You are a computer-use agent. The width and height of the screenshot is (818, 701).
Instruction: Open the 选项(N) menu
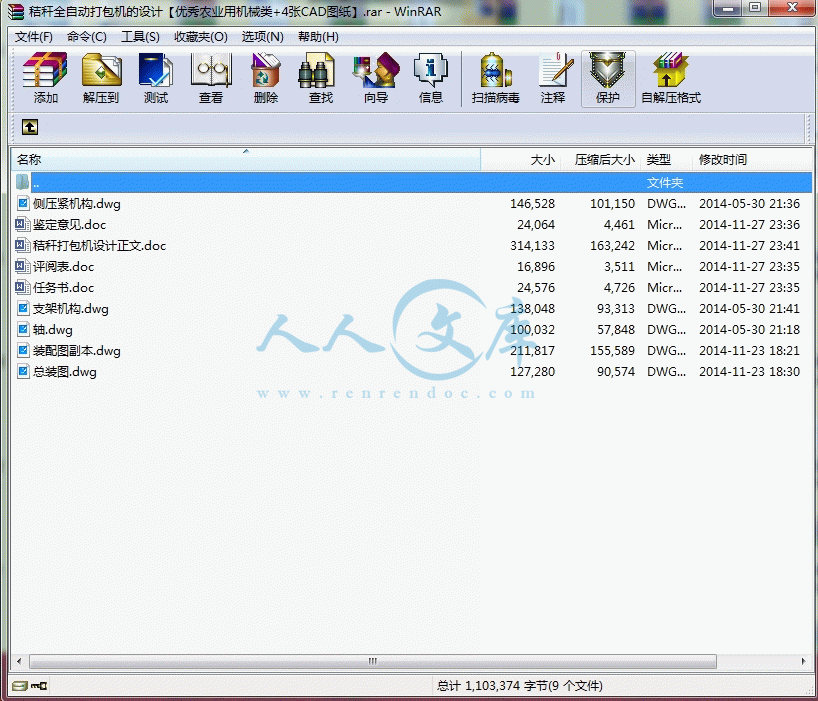[262, 37]
